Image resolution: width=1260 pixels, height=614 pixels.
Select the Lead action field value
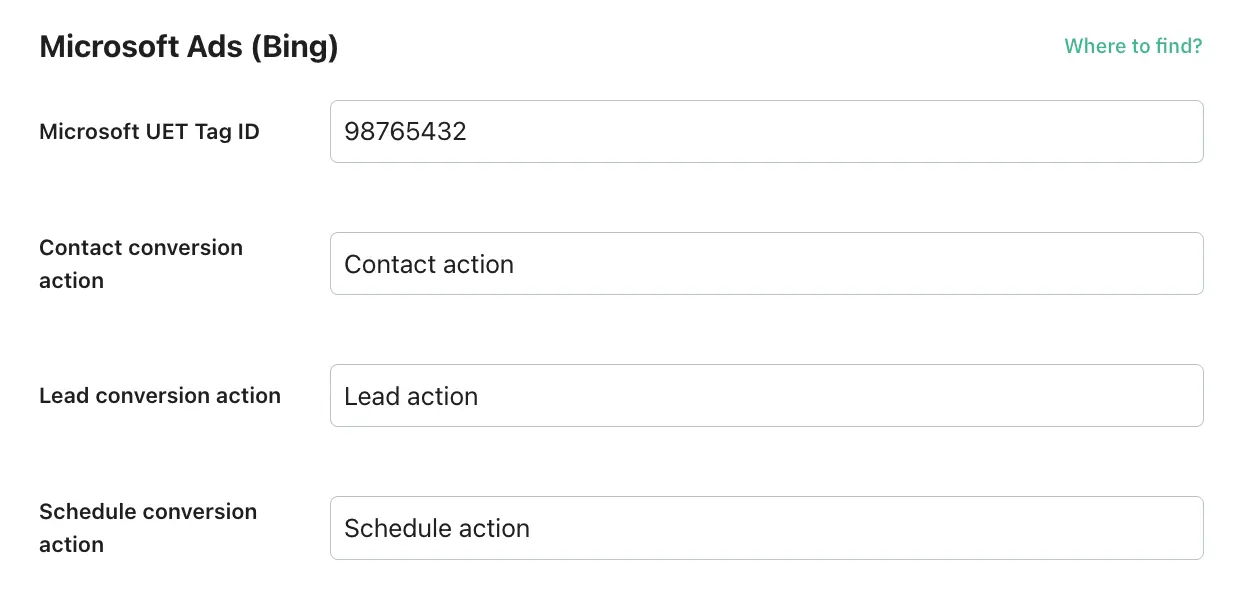pyautogui.click(x=410, y=396)
